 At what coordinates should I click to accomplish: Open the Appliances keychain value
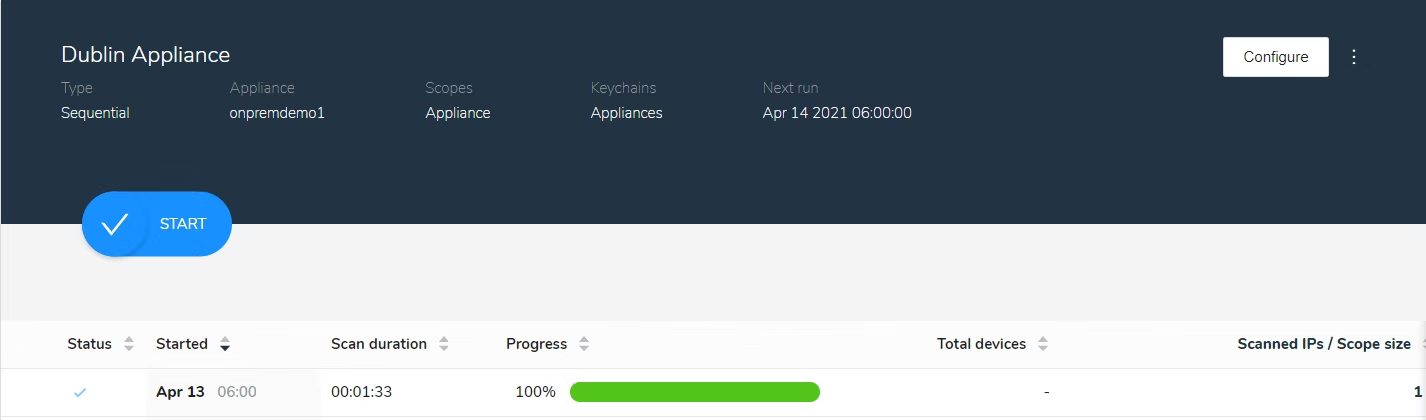(x=627, y=113)
